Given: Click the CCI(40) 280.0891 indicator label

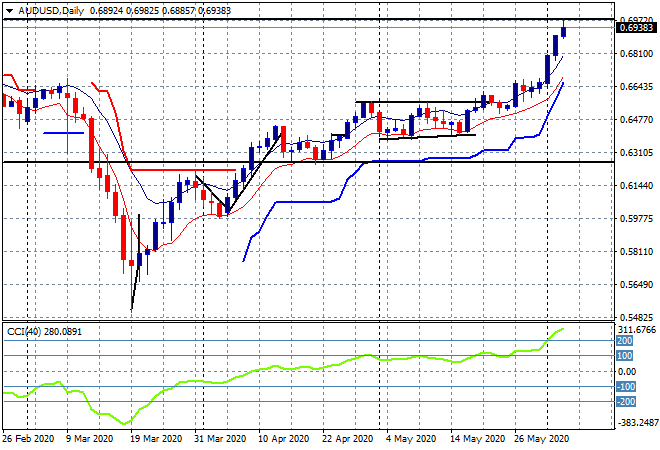Looking at the screenshot, I should tap(44, 332).
